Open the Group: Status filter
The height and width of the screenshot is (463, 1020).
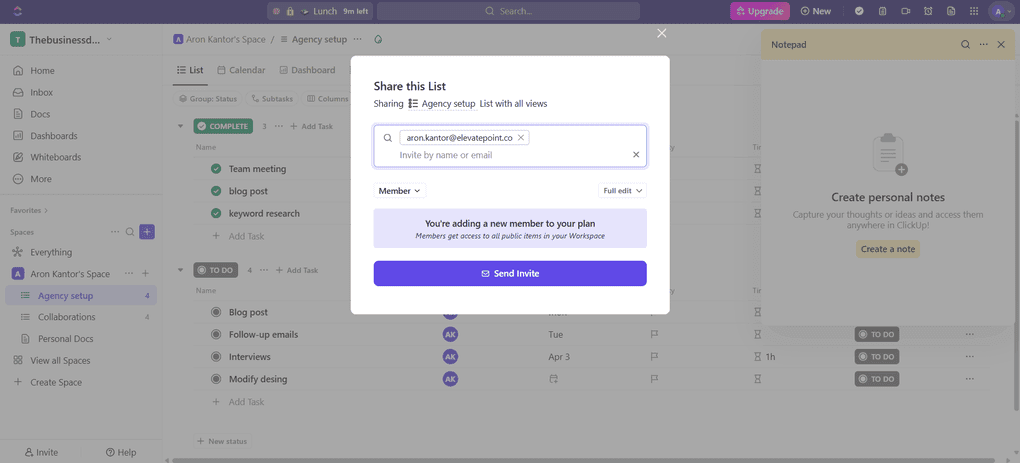pyautogui.click(x=208, y=99)
